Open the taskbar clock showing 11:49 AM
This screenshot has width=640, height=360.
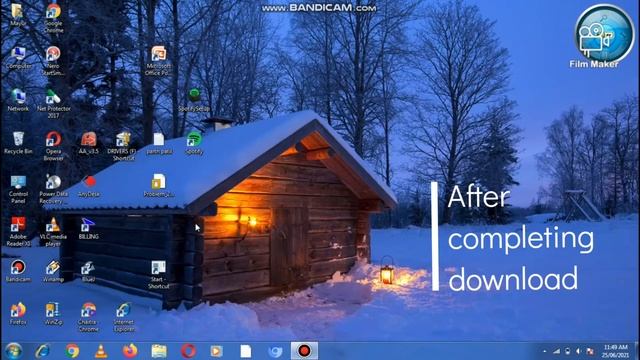(x=615, y=351)
